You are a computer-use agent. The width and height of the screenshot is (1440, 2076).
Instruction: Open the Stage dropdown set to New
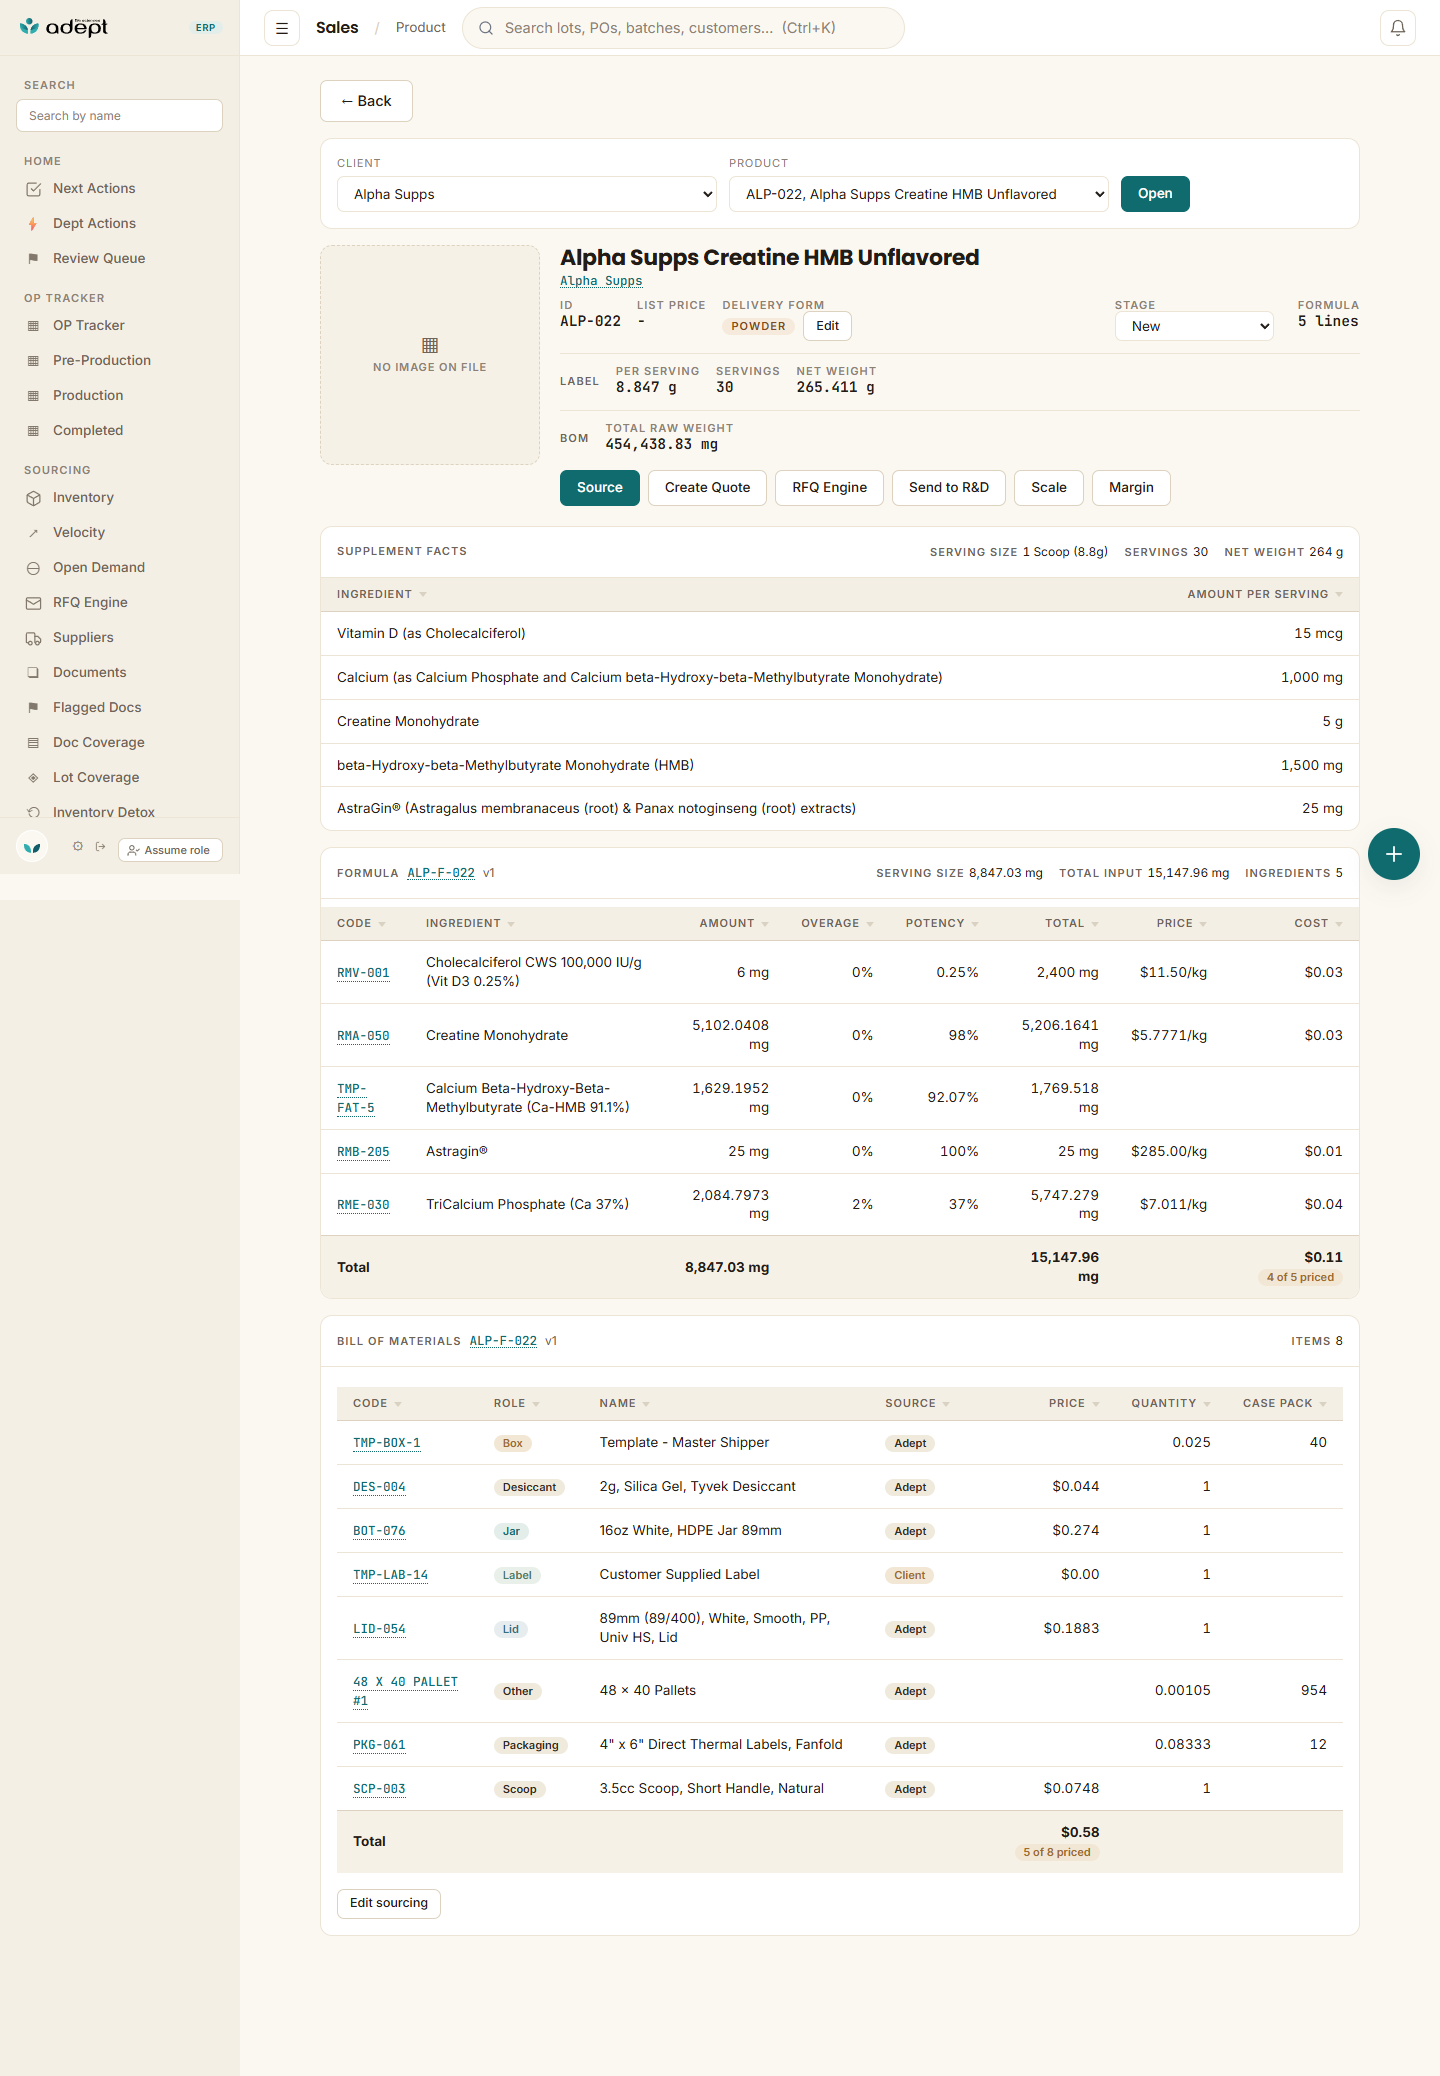[x=1194, y=326]
